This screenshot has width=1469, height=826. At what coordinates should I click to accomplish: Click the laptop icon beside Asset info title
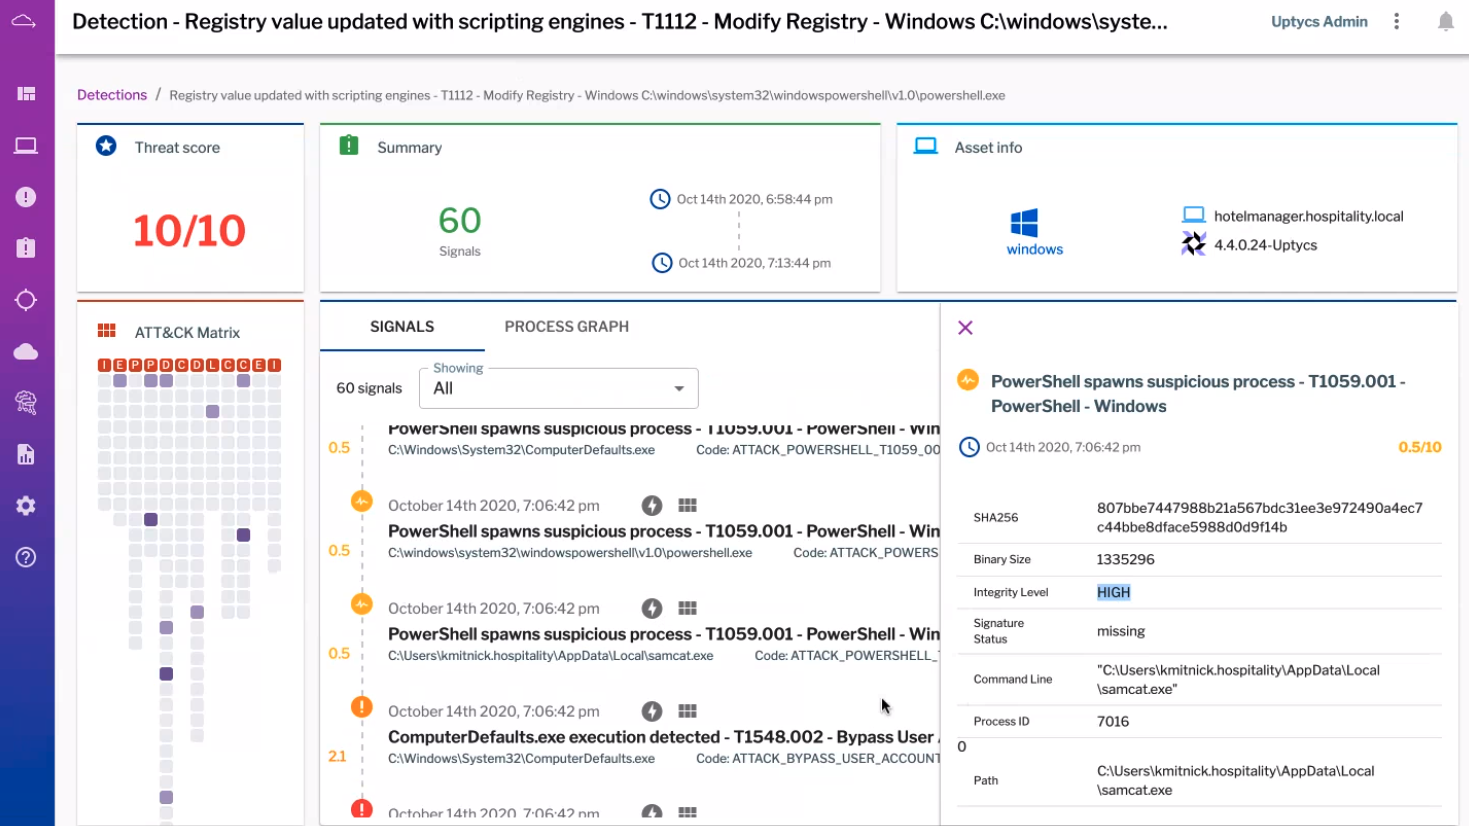pyautogui.click(x=926, y=146)
